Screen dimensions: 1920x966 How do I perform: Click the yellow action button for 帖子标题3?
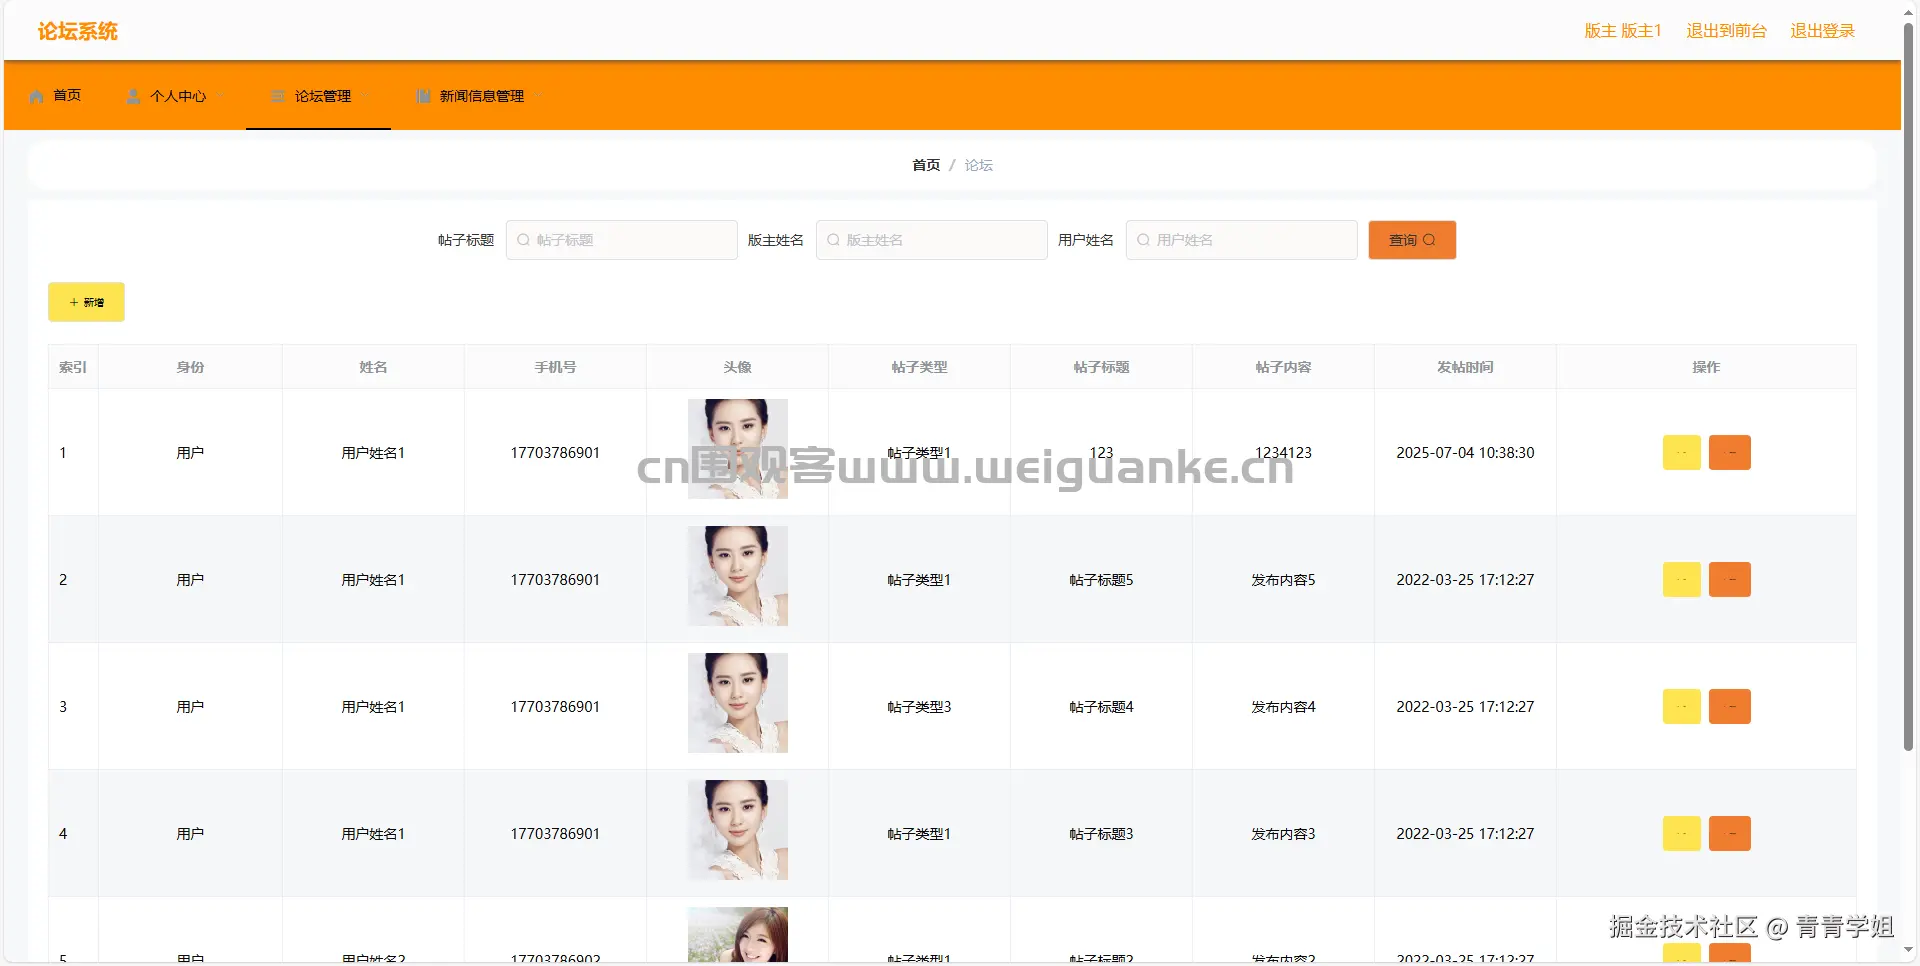click(x=1682, y=834)
